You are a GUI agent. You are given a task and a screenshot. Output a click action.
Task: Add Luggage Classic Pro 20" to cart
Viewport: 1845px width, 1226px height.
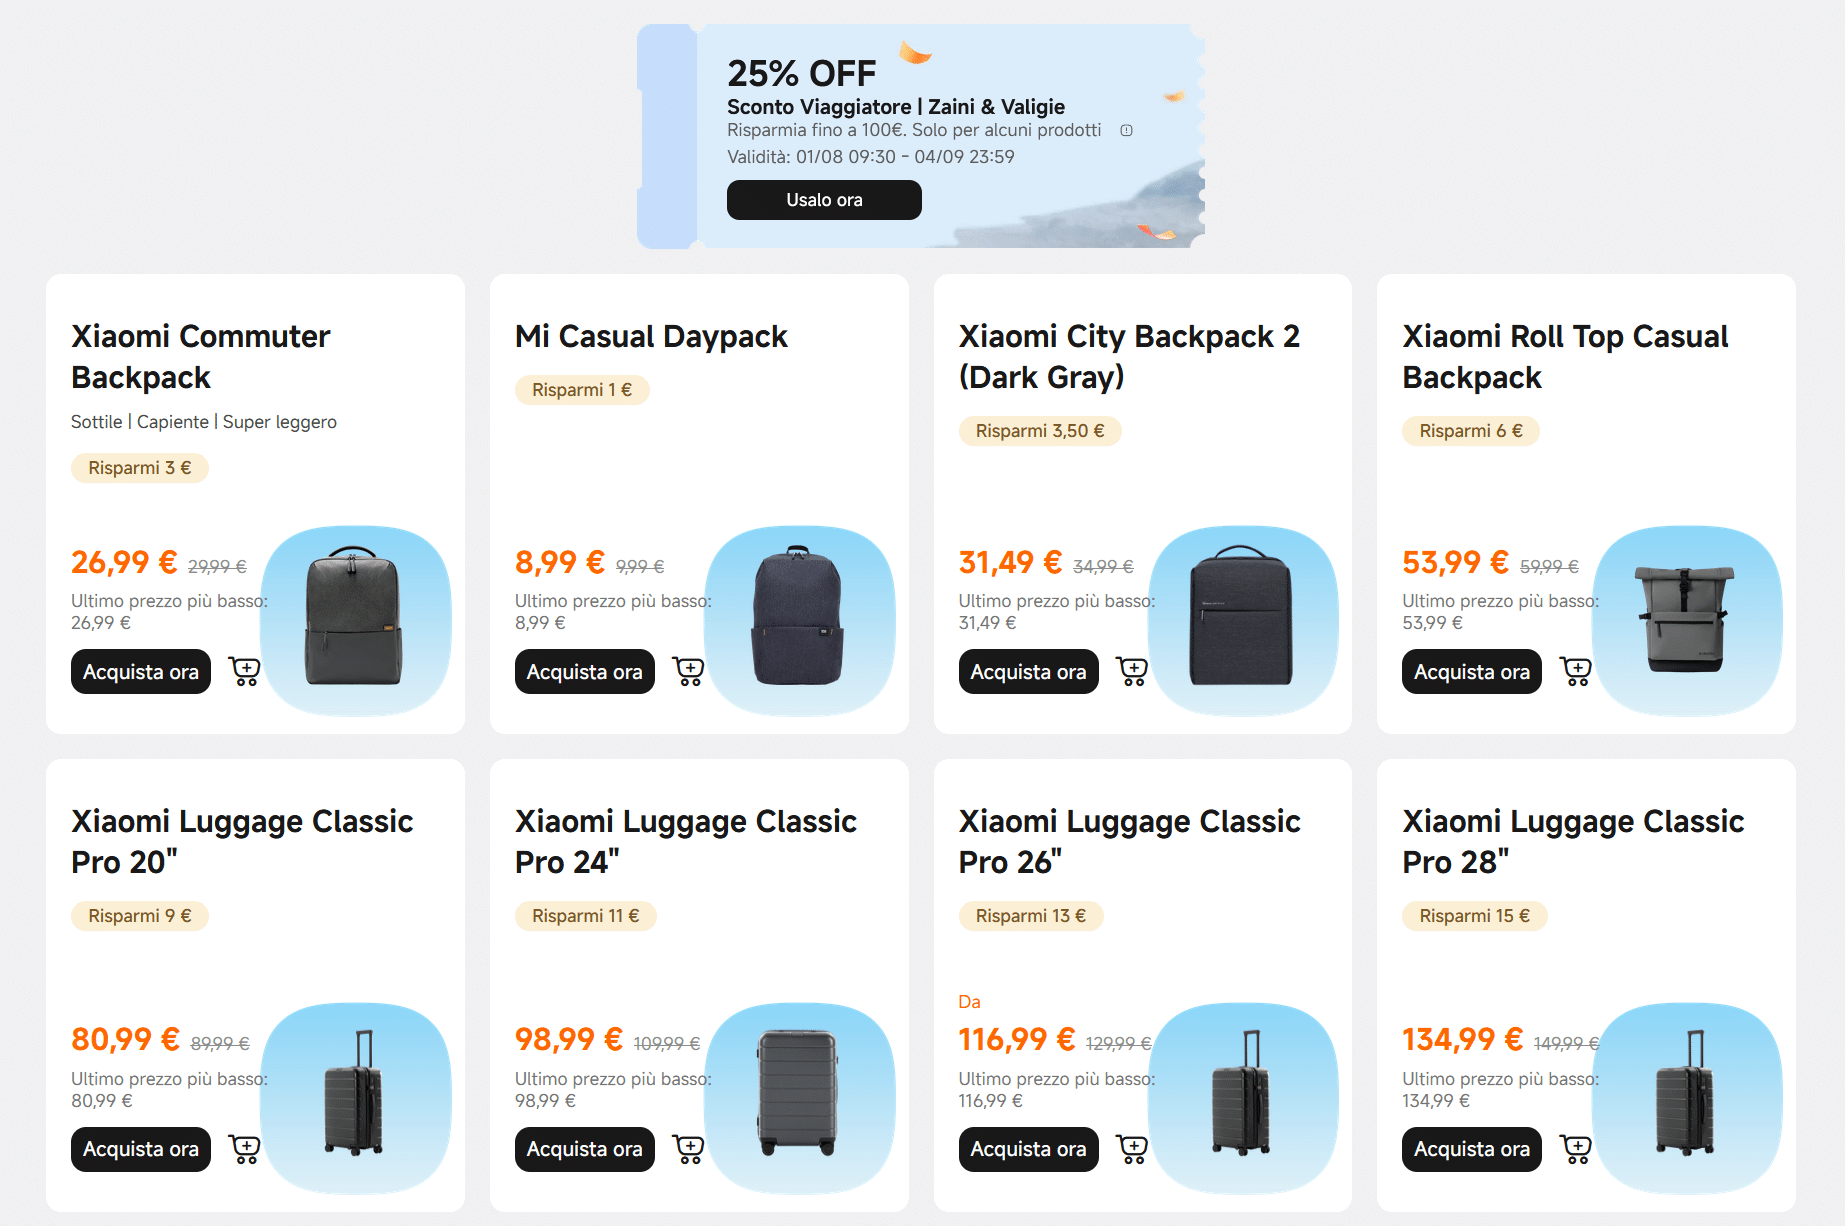click(245, 1149)
